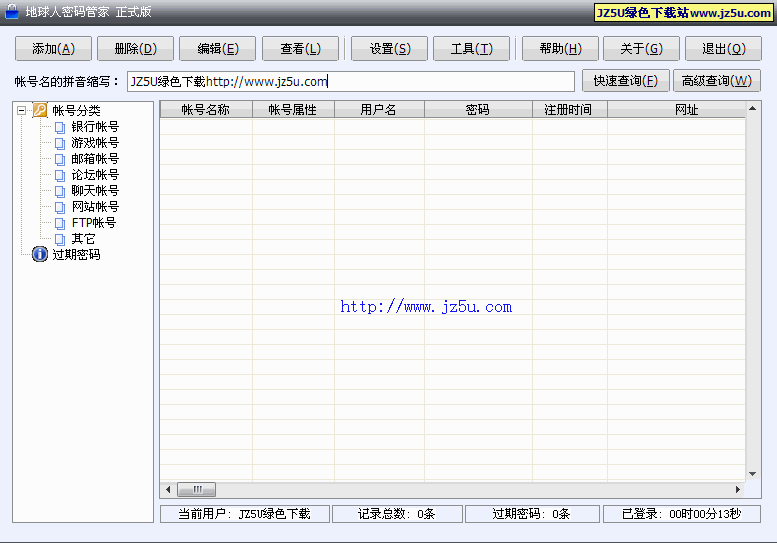Click 记录总数: 0条 status entry

[x=397, y=514]
